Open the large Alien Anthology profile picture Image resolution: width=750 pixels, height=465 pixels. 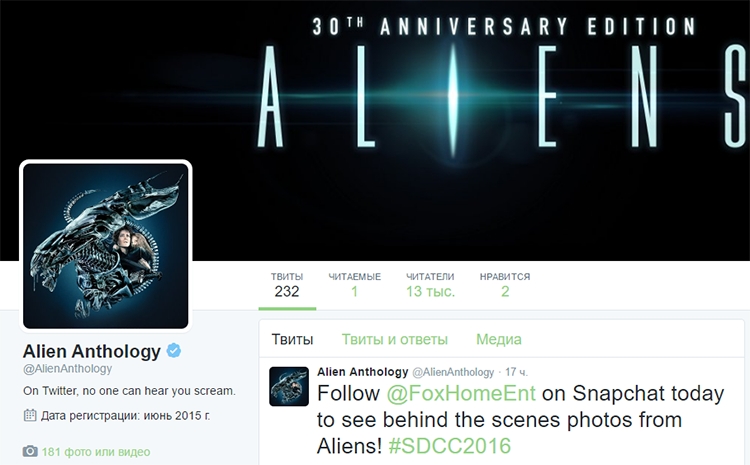[x=106, y=246]
